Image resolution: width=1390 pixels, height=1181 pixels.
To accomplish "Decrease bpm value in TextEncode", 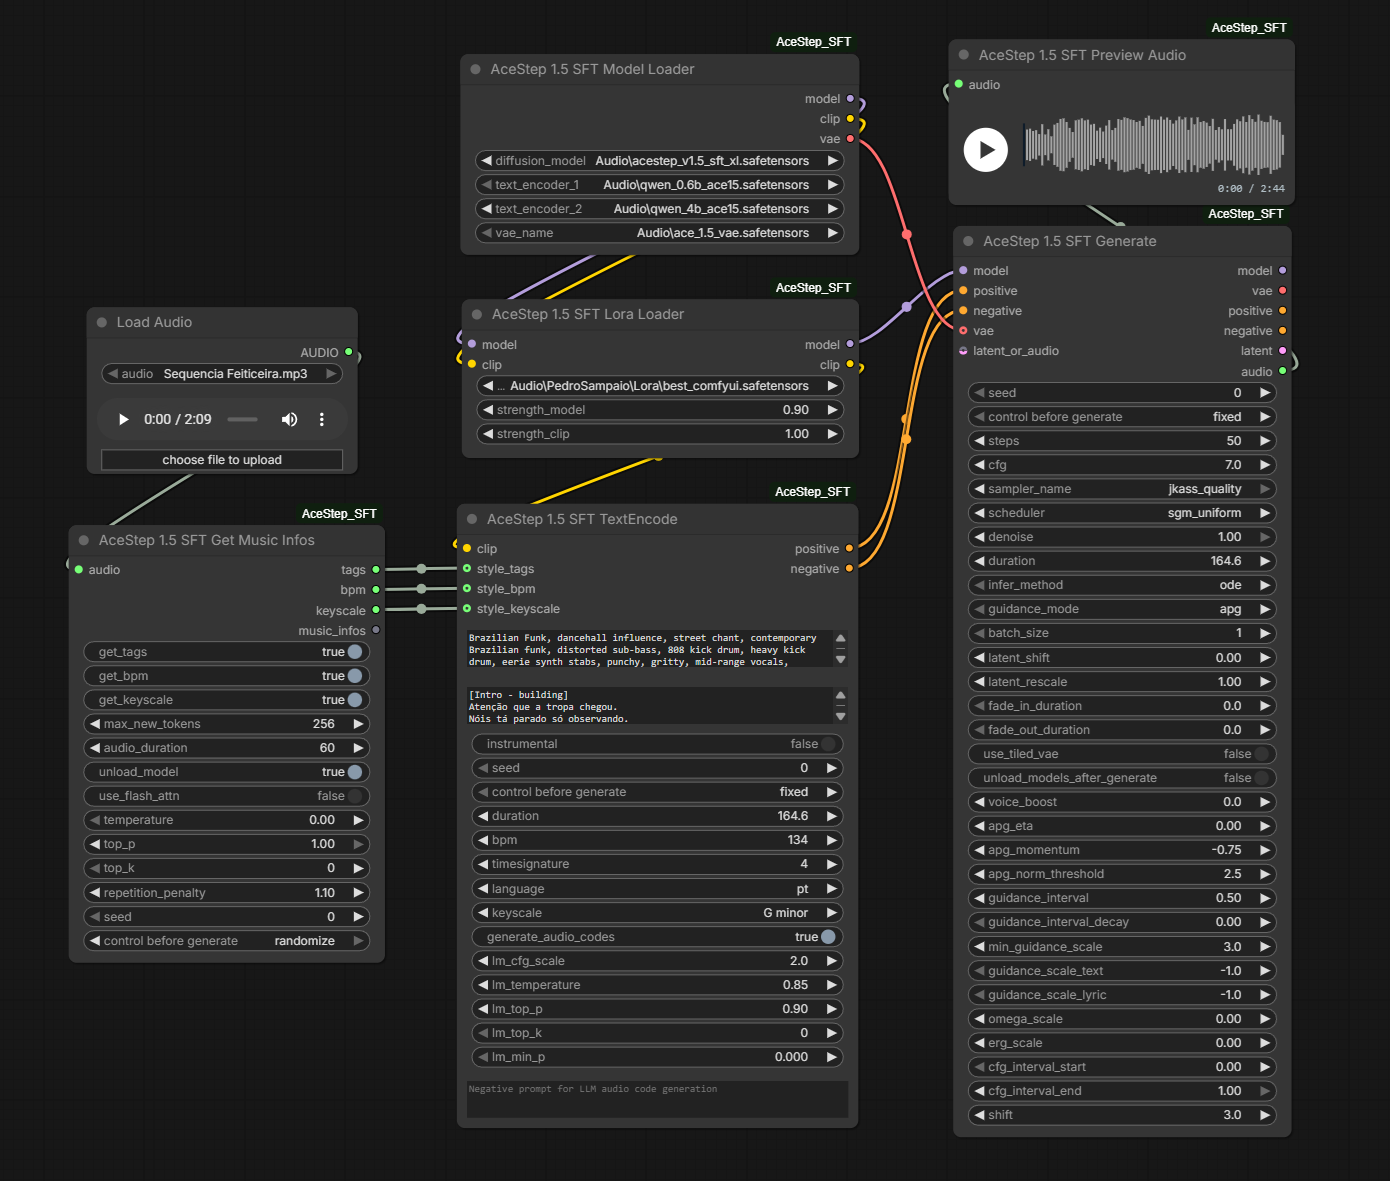I will [483, 840].
